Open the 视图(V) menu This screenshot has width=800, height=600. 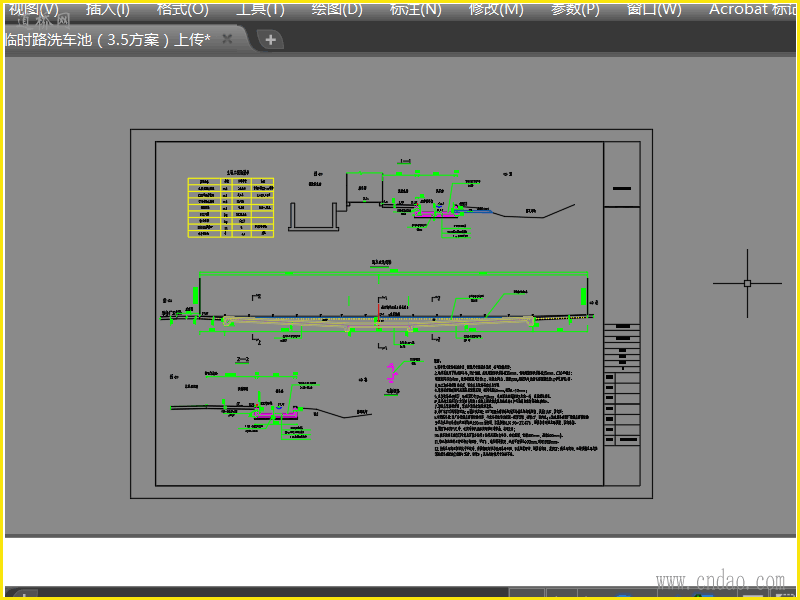[x=34, y=9]
